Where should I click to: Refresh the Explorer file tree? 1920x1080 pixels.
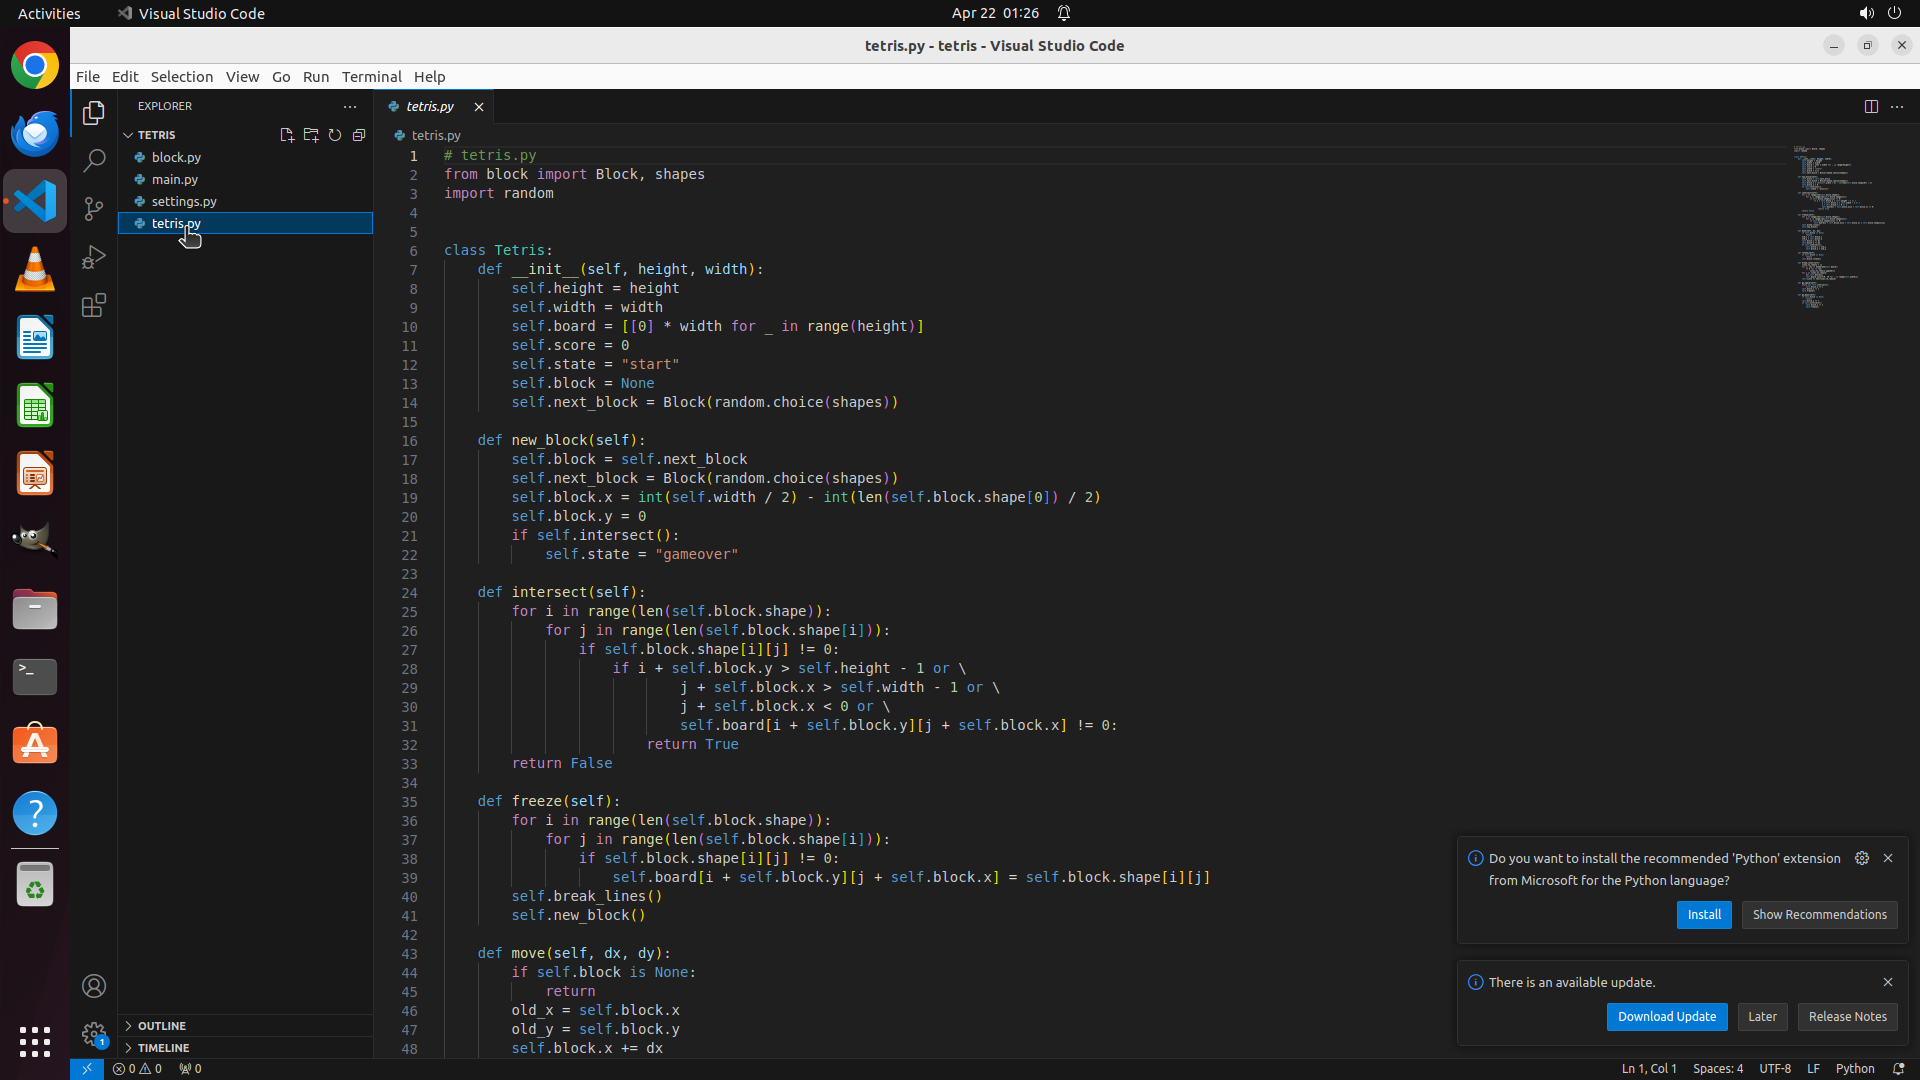(335, 135)
